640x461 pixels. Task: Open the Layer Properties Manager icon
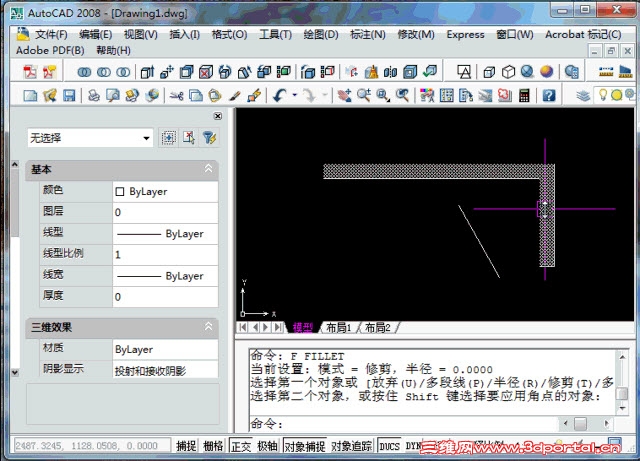point(583,96)
